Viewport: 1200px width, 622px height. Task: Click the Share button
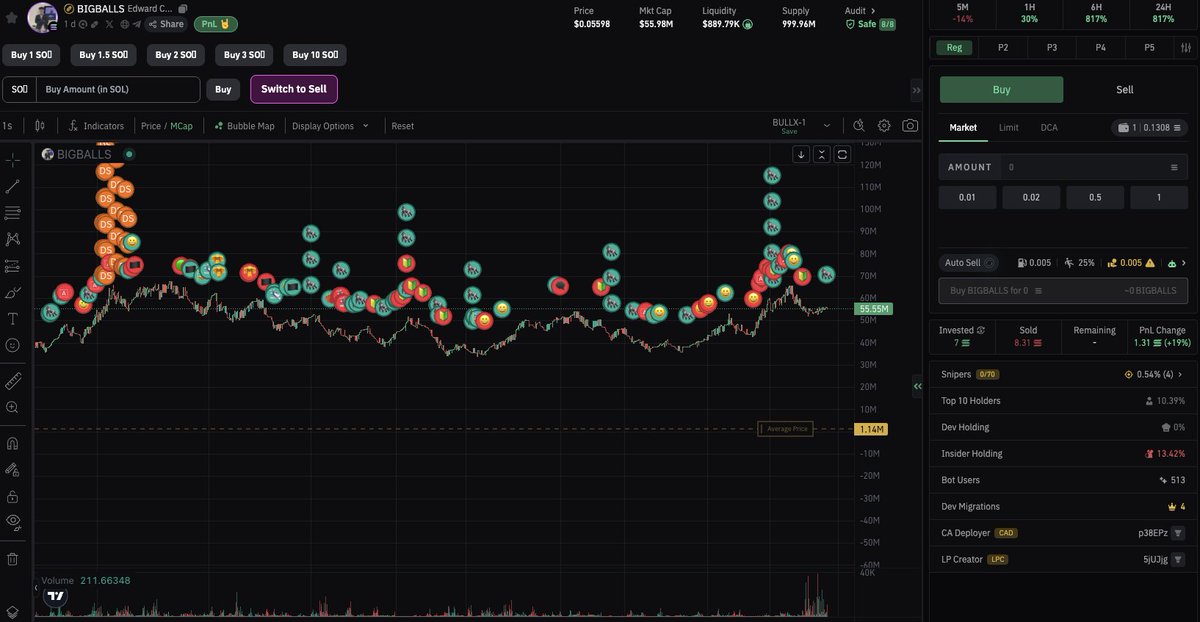coord(166,24)
